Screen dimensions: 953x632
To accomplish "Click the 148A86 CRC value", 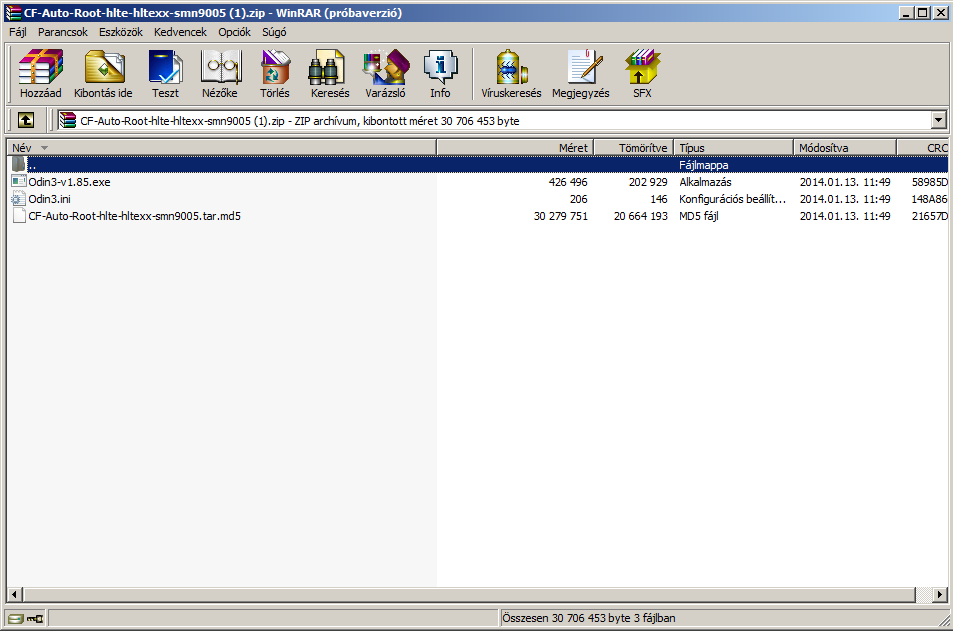I will pos(929,199).
